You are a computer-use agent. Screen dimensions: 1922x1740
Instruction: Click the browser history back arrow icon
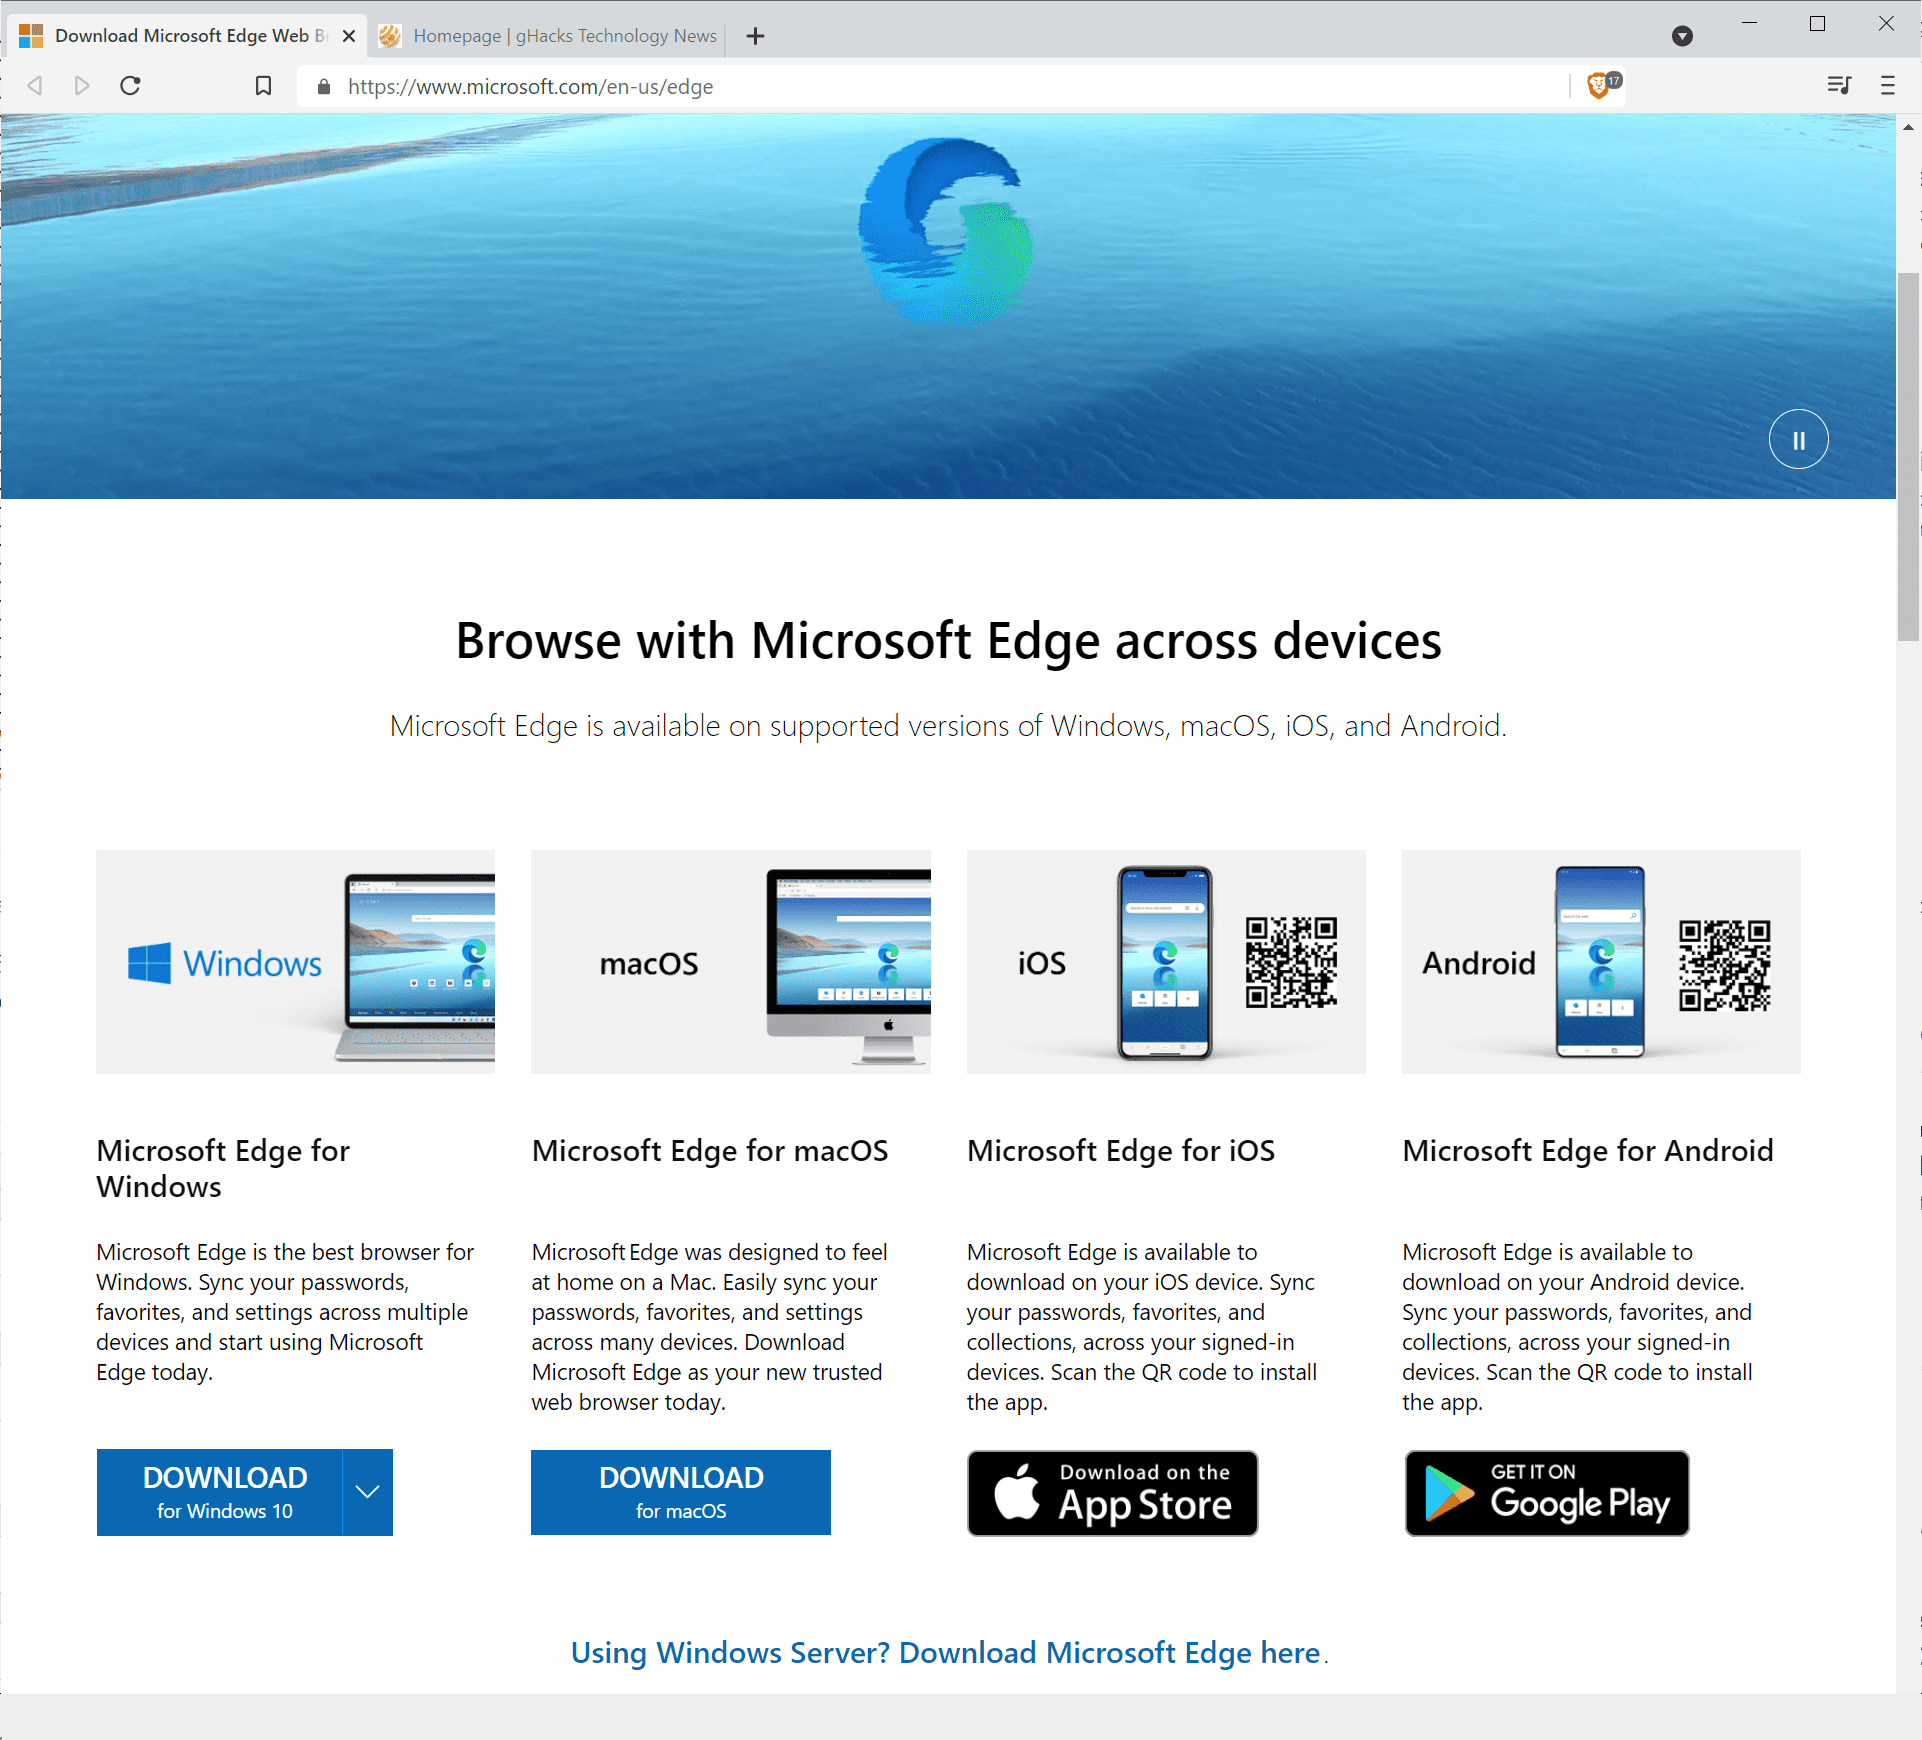click(32, 85)
